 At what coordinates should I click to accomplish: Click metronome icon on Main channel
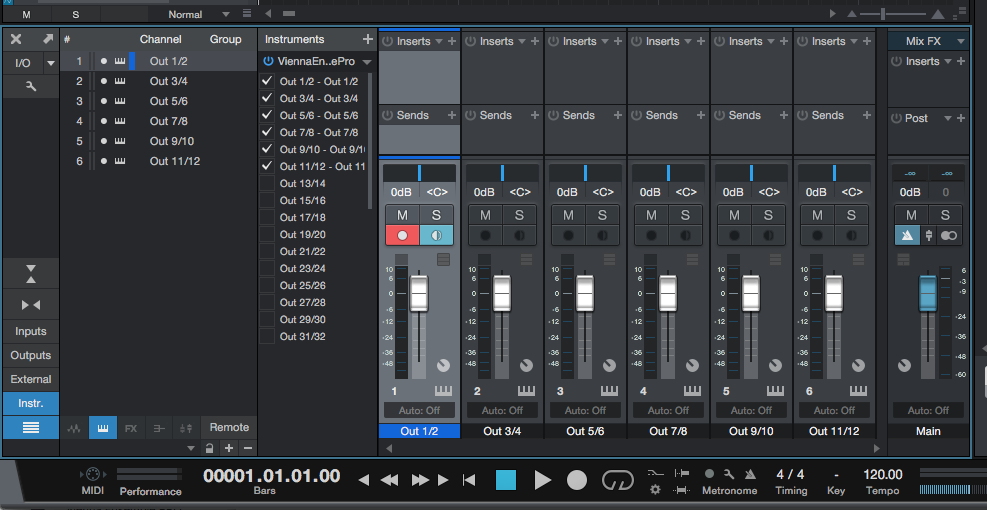(x=908, y=235)
